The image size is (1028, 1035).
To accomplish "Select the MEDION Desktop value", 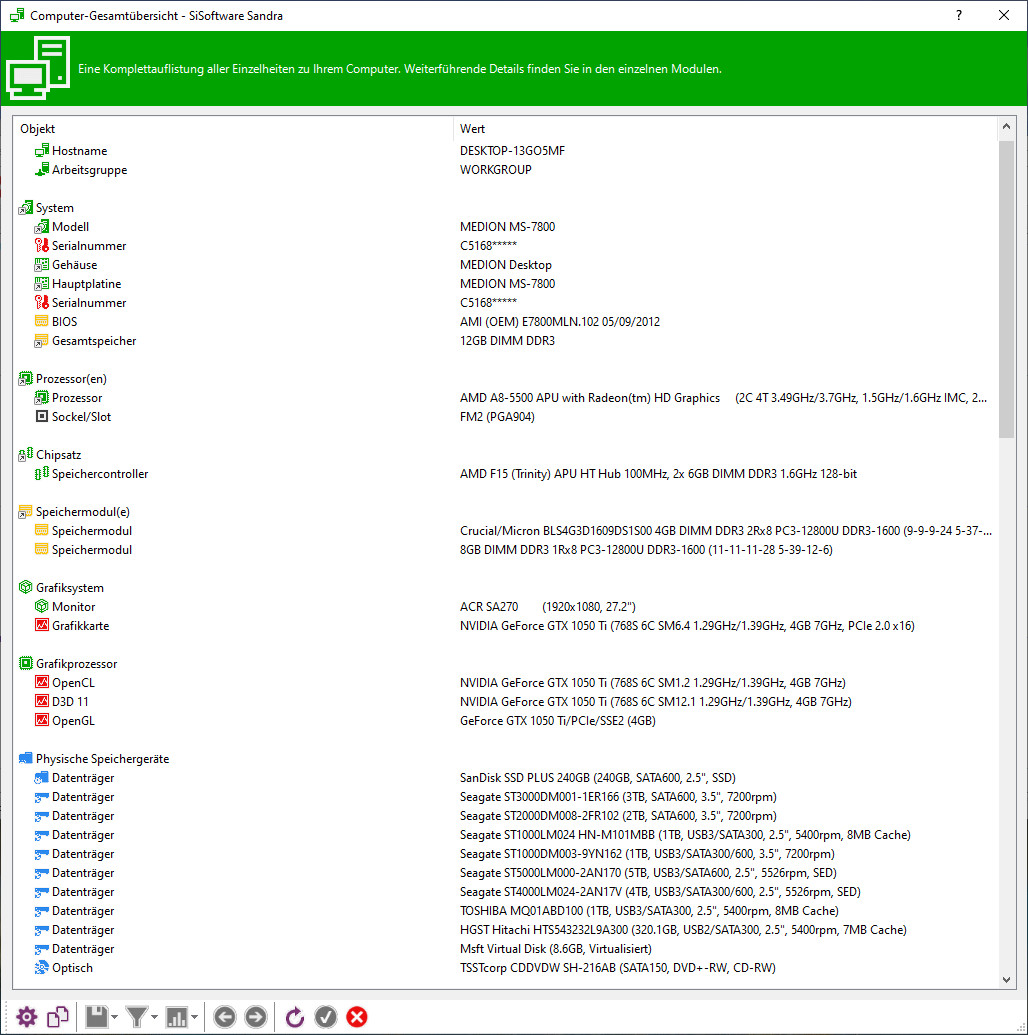I will (506, 265).
